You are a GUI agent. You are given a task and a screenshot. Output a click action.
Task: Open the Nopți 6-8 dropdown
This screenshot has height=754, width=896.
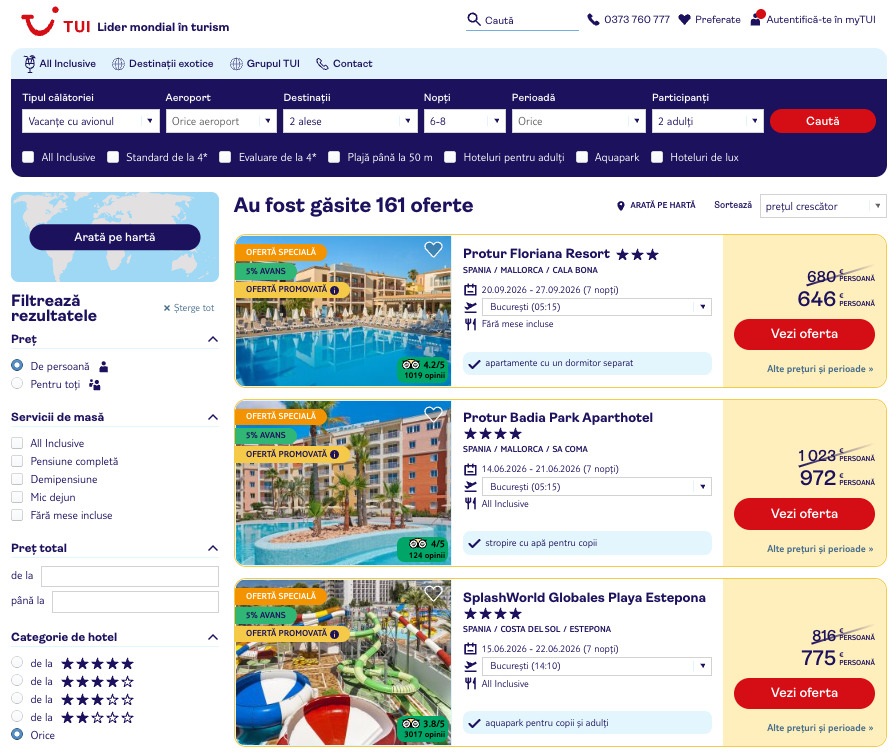(464, 121)
